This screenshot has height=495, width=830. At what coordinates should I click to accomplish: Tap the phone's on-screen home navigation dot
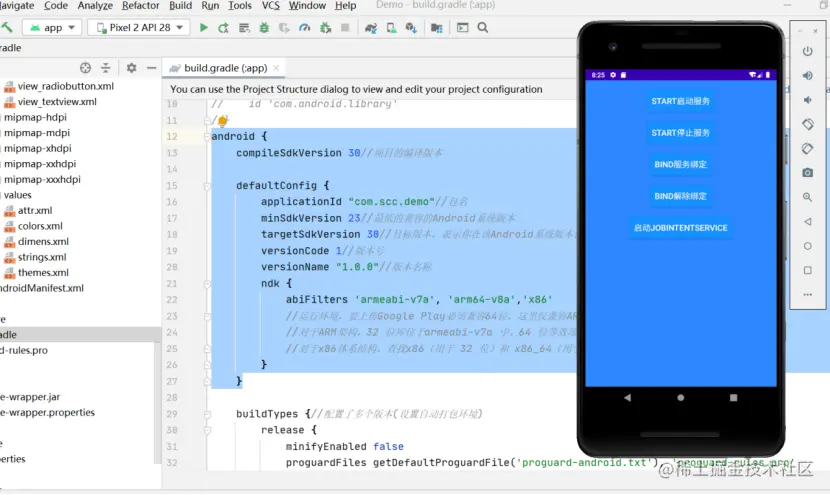(680, 398)
